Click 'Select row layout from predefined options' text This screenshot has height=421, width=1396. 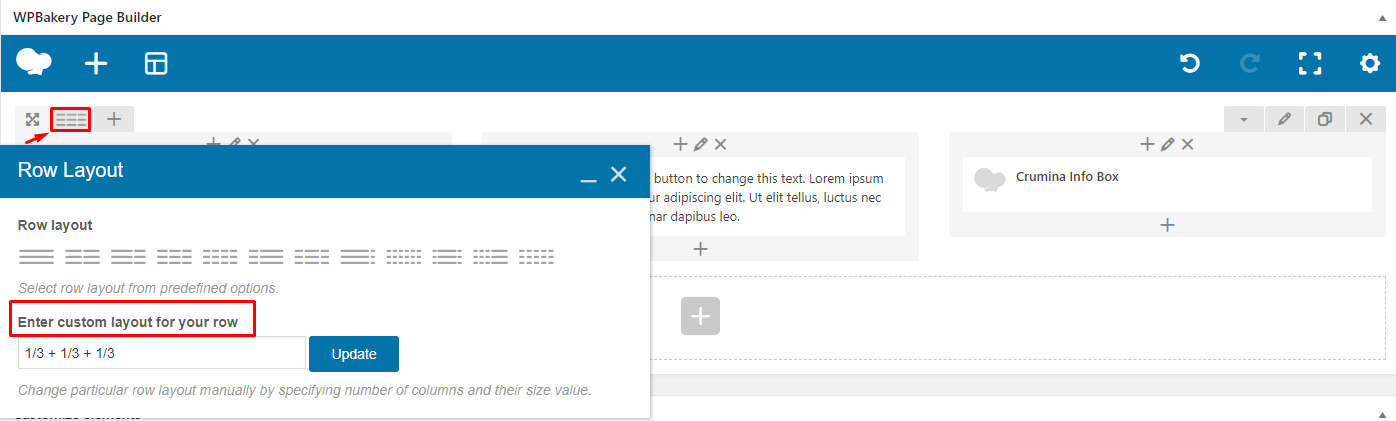pyautogui.click(x=148, y=288)
